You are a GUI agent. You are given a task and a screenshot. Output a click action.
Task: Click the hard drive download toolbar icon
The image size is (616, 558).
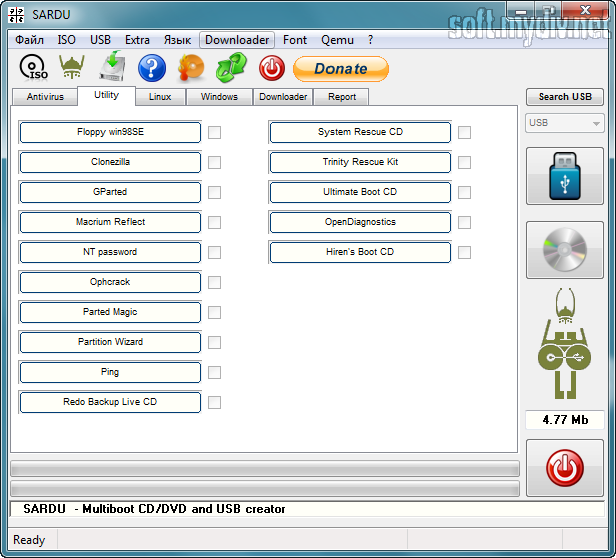[x=112, y=66]
